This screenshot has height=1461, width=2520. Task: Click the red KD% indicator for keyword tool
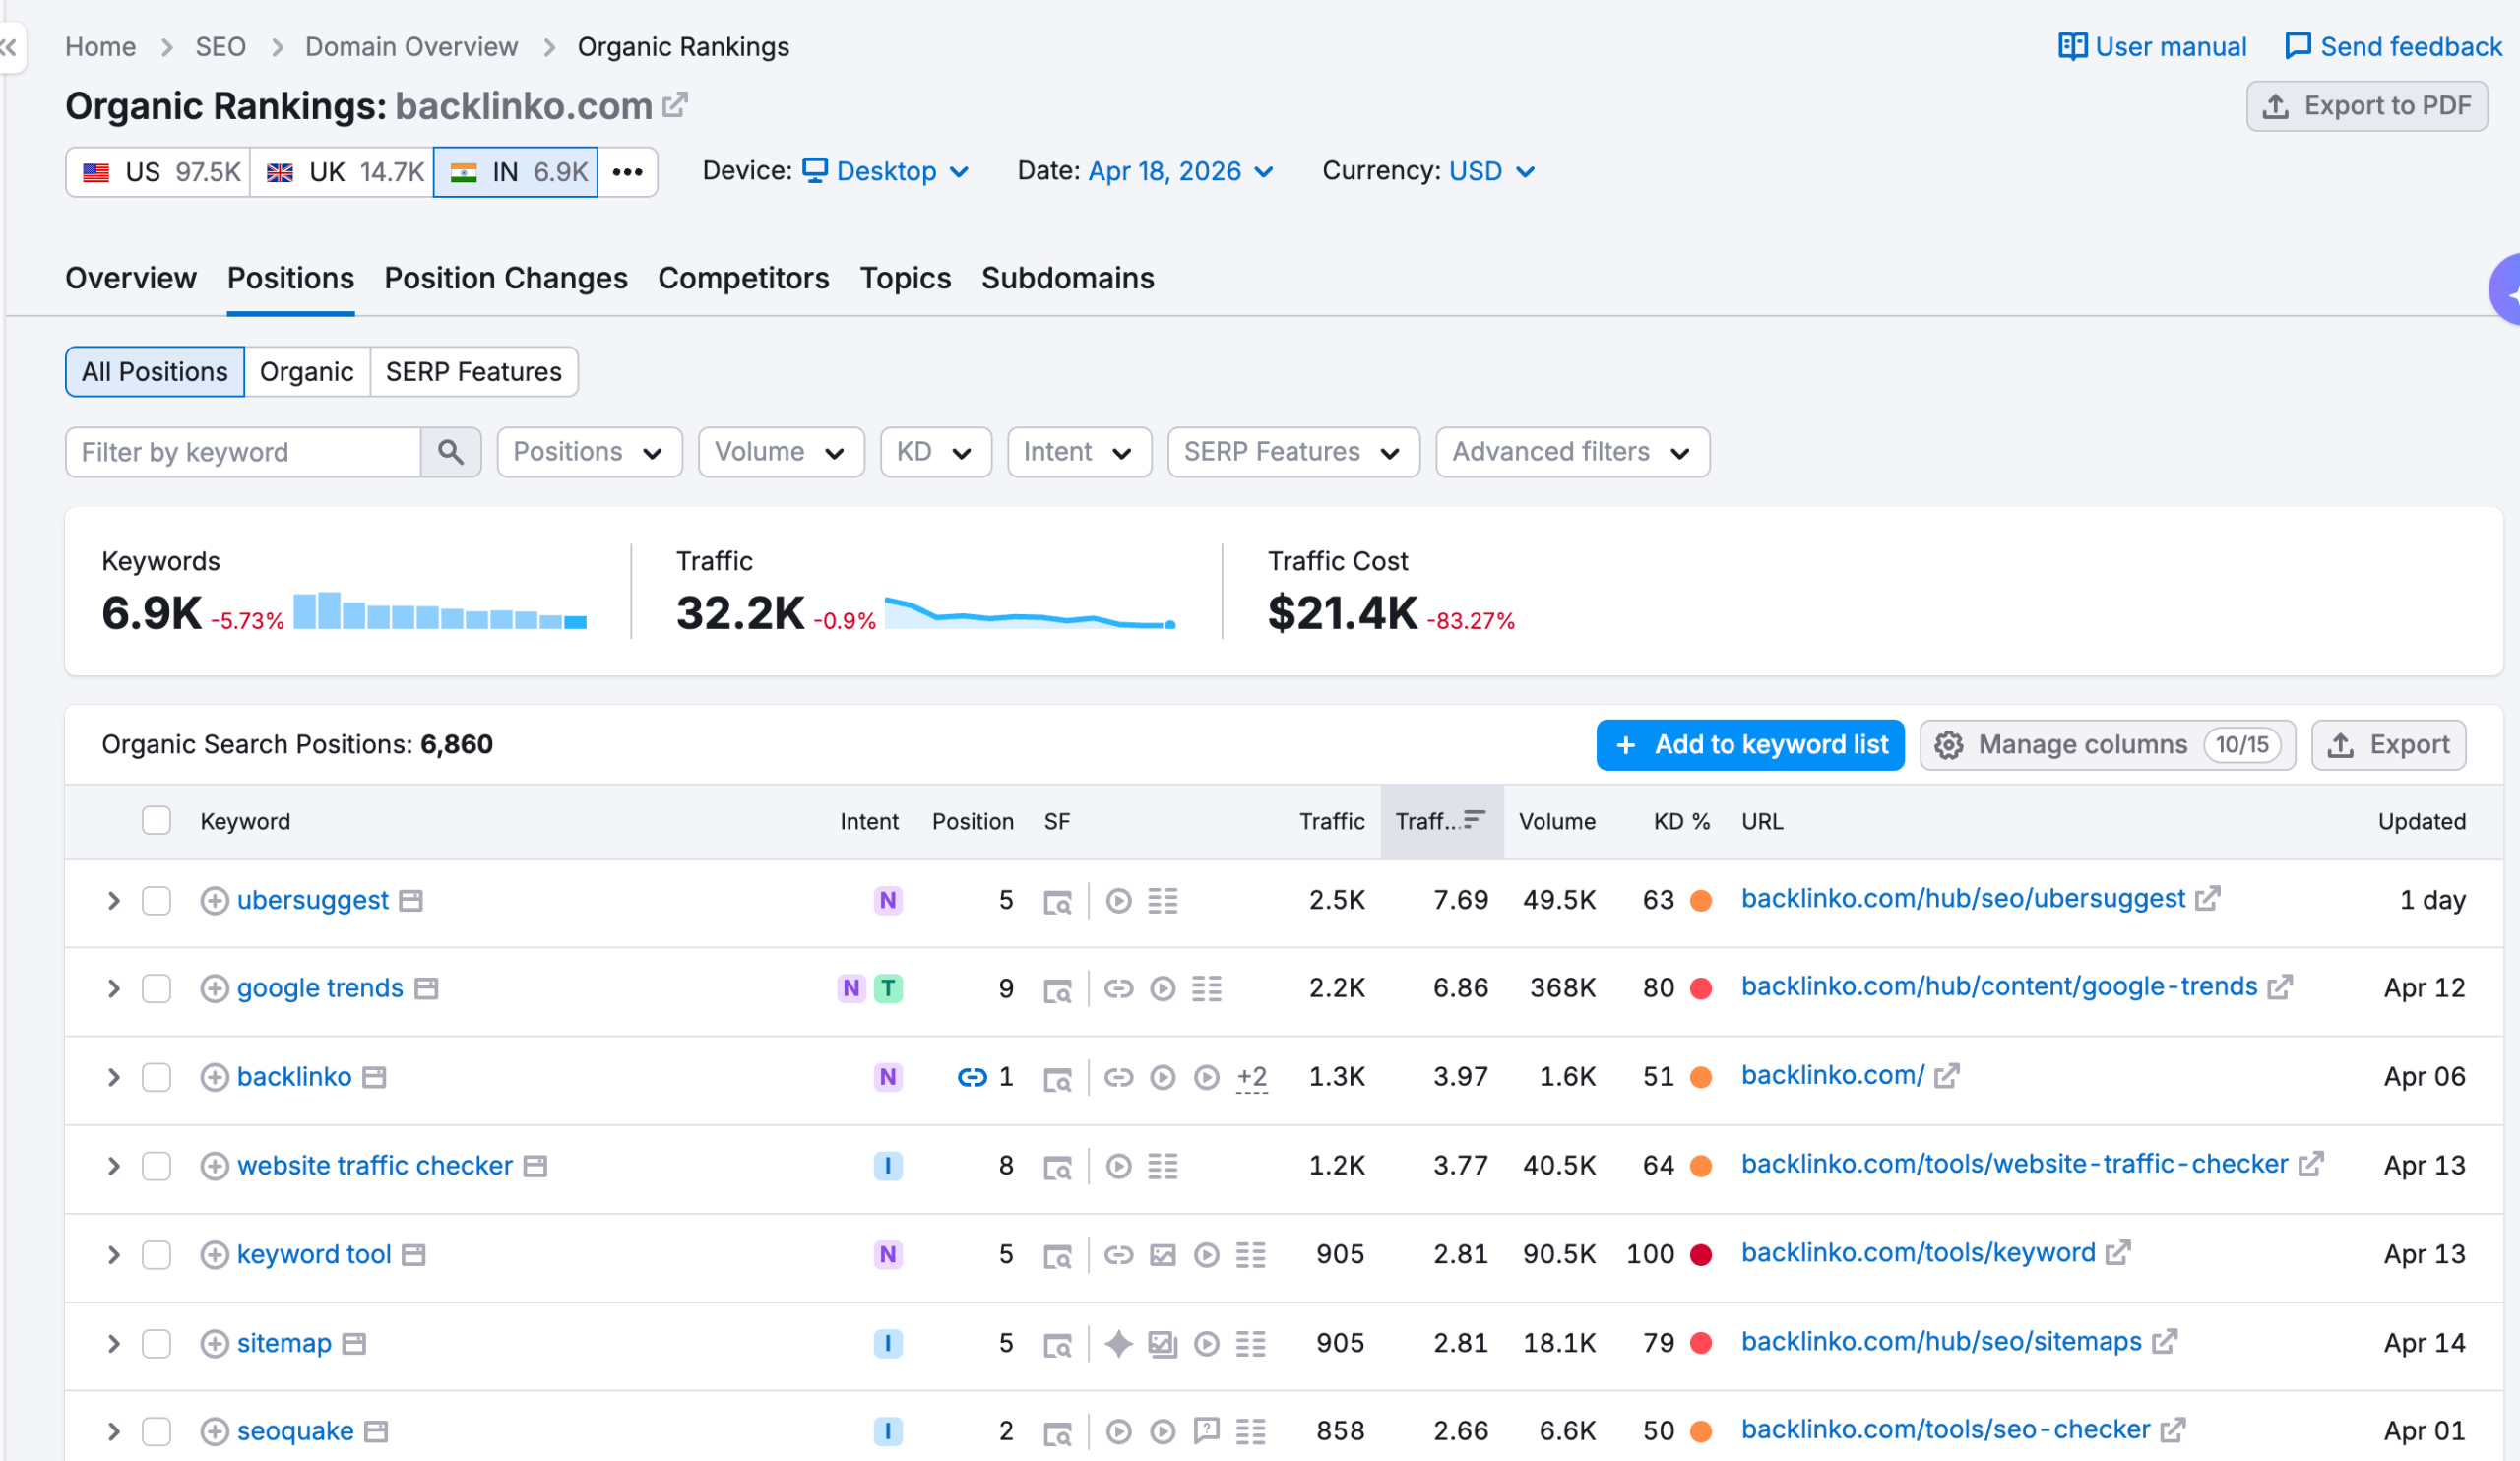[1700, 1254]
